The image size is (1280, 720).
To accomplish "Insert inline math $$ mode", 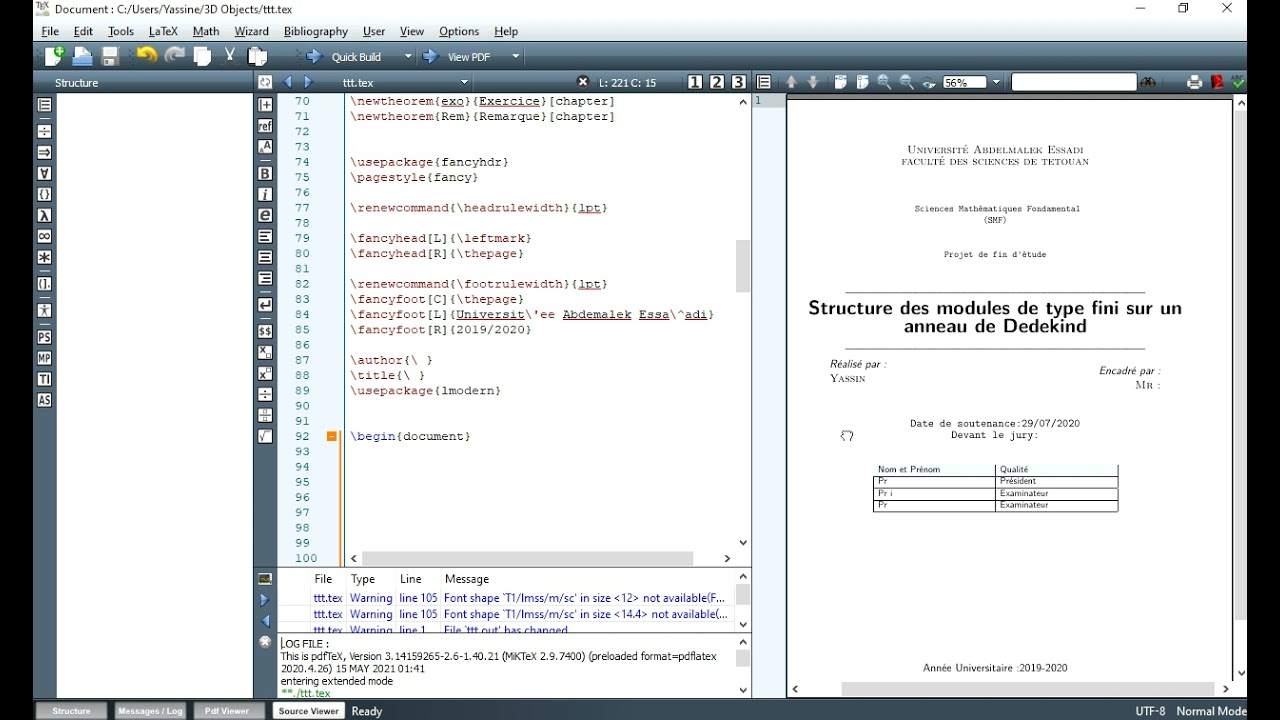I will click(x=265, y=330).
